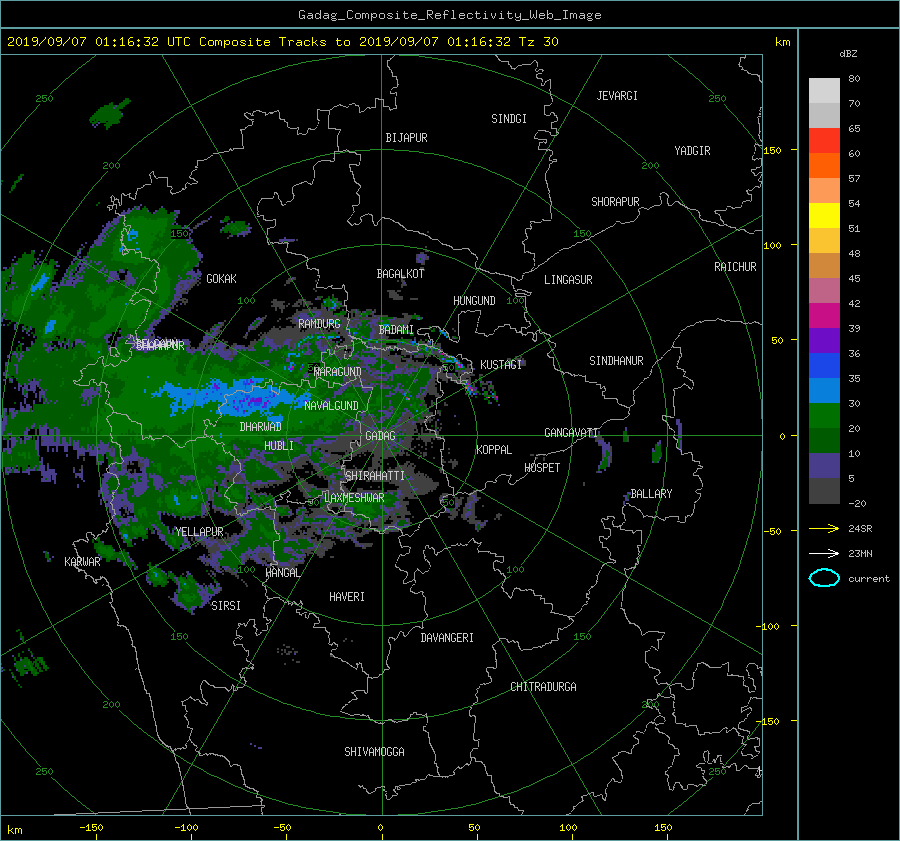Click the DHARWAD label
Image resolution: width=900 pixels, height=841 pixels.
click(x=260, y=427)
